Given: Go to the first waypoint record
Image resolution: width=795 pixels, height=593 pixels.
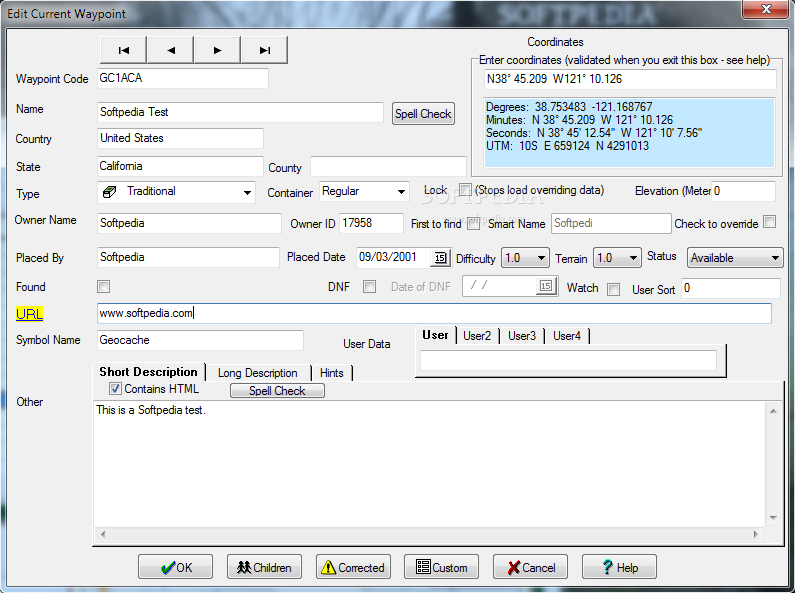Looking at the screenshot, I should [124, 50].
